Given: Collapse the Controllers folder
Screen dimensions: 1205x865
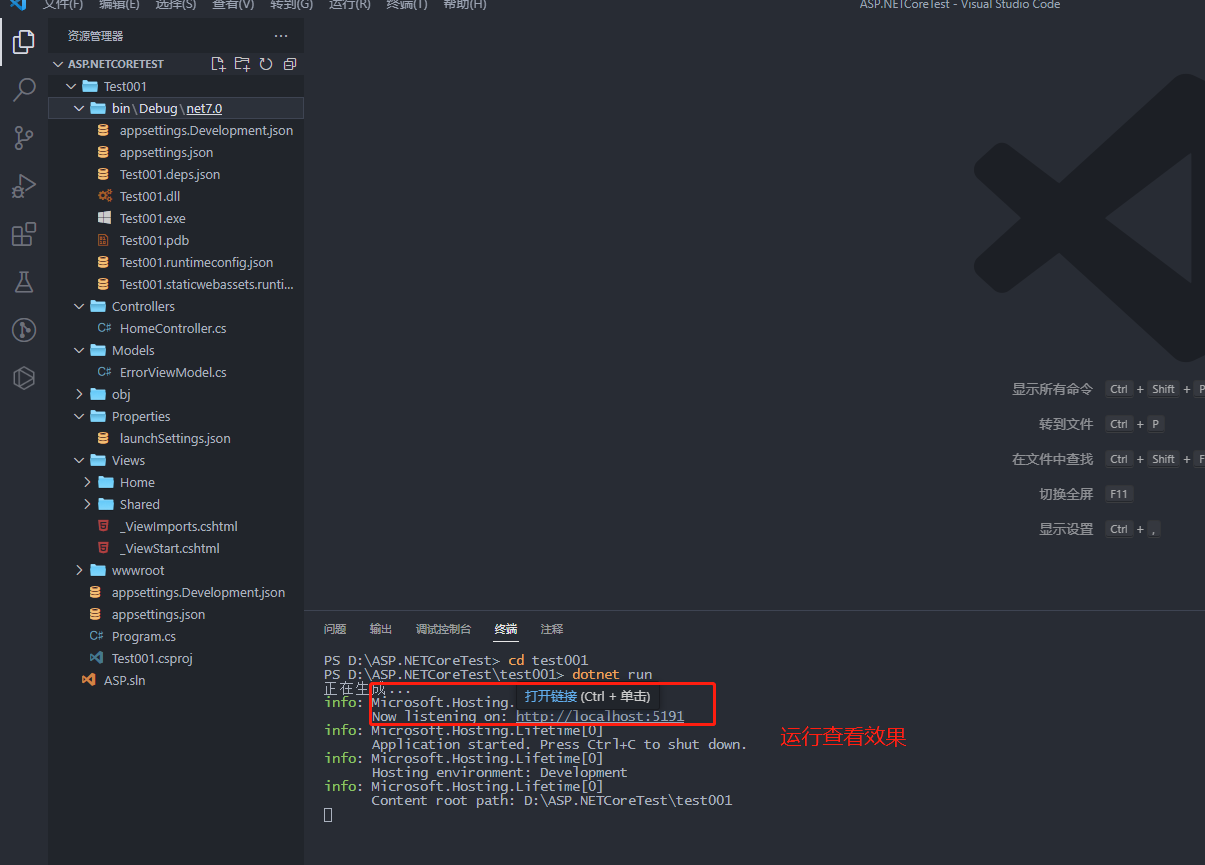Looking at the screenshot, I should (x=79, y=306).
